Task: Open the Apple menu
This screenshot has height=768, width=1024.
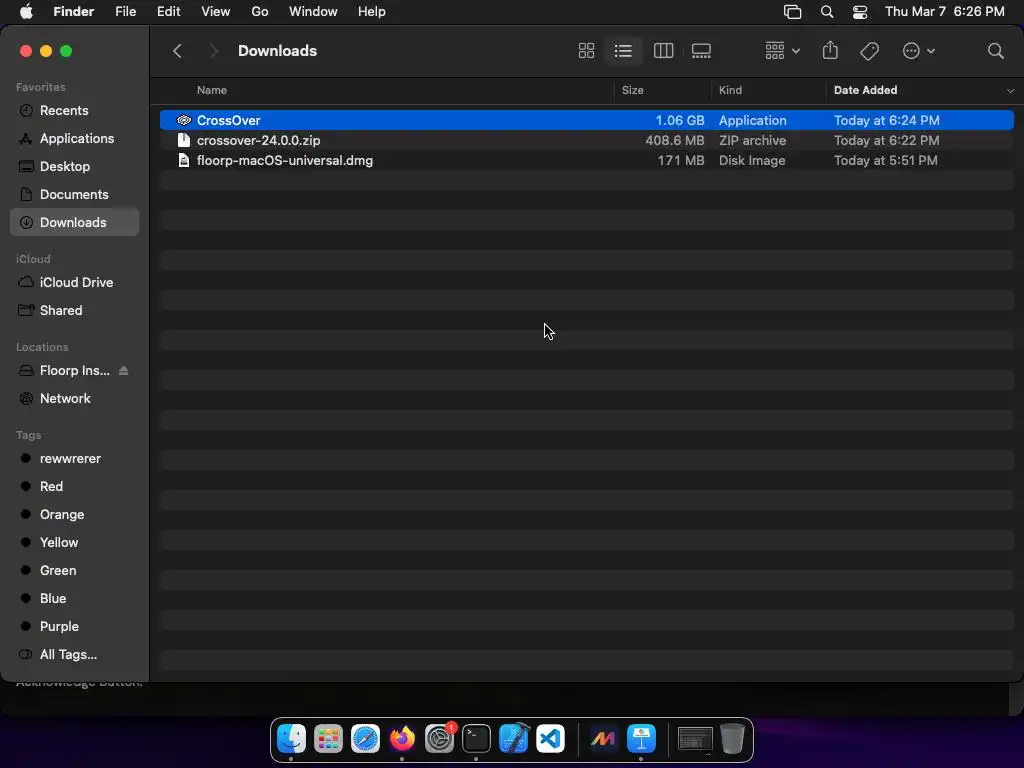Action: coord(26,12)
